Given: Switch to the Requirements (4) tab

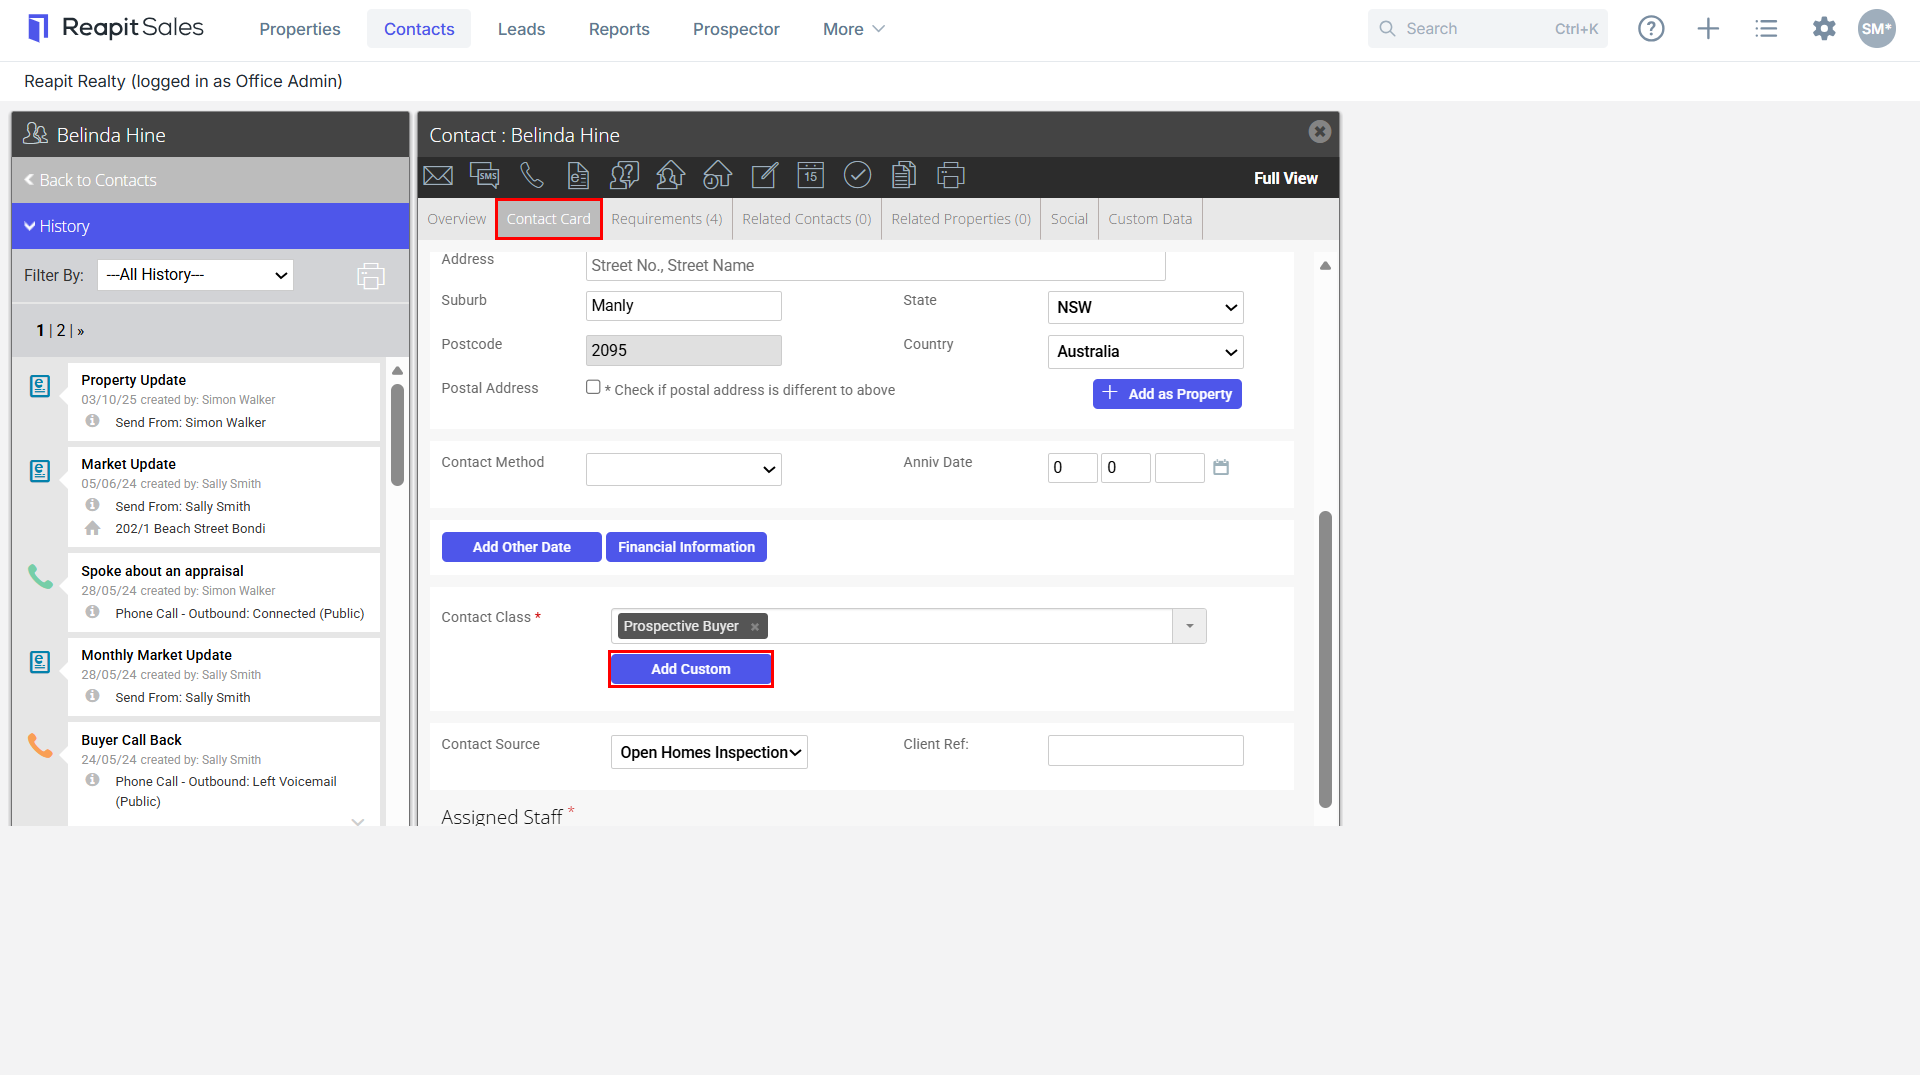Looking at the screenshot, I should pos(666,219).
